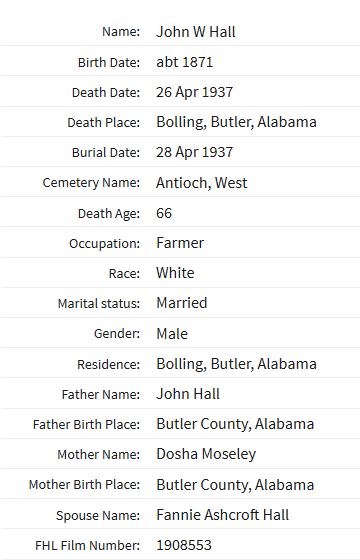The image size is (360, 560).
Task: Click the Spouse Name label
Action: [98, 515]
